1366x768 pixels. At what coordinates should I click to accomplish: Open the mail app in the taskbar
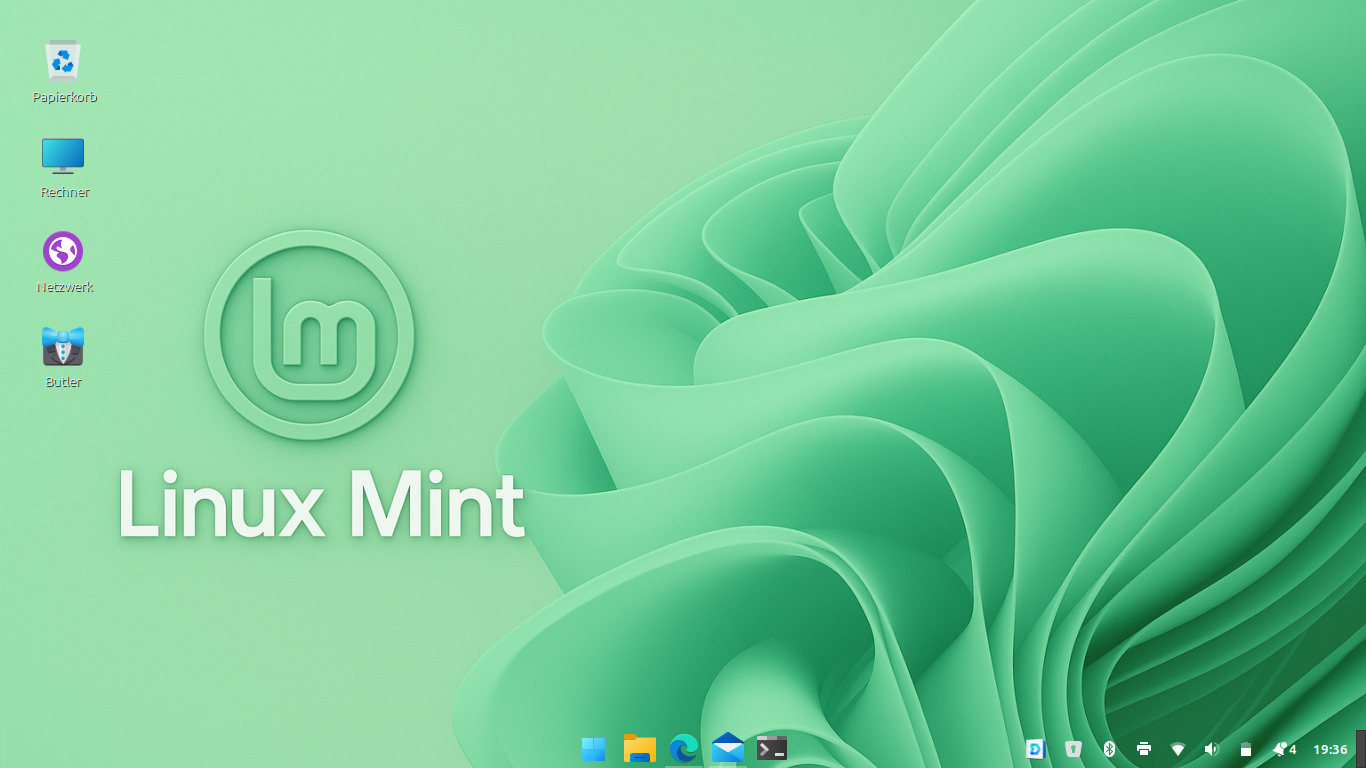click(x=728, y=749)
